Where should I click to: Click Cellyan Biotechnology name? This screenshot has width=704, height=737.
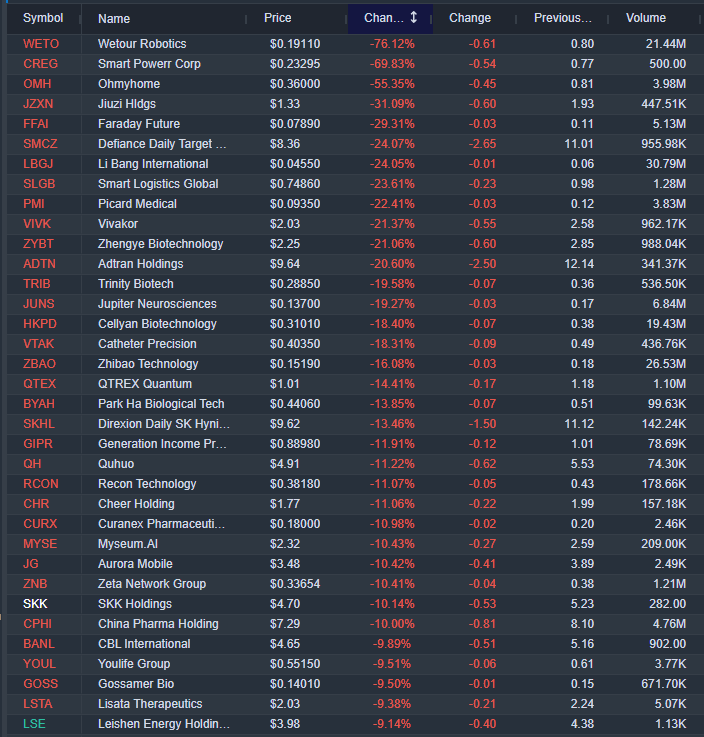157,324
